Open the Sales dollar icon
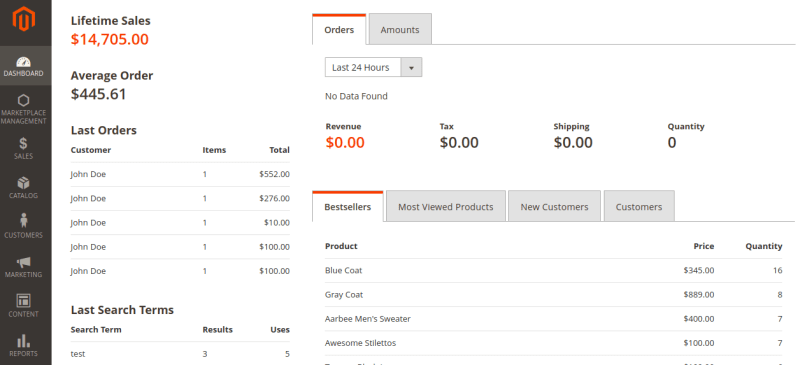Viewport: 800px width, 365px height. [x=23, y=143]
